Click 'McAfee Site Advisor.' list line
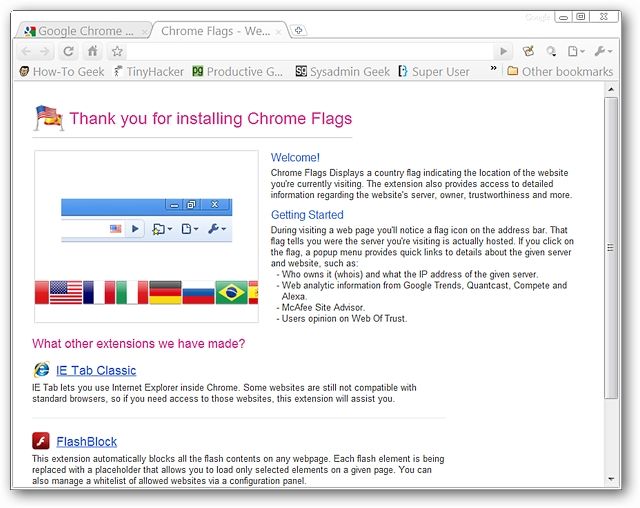 tap(323, 308)
